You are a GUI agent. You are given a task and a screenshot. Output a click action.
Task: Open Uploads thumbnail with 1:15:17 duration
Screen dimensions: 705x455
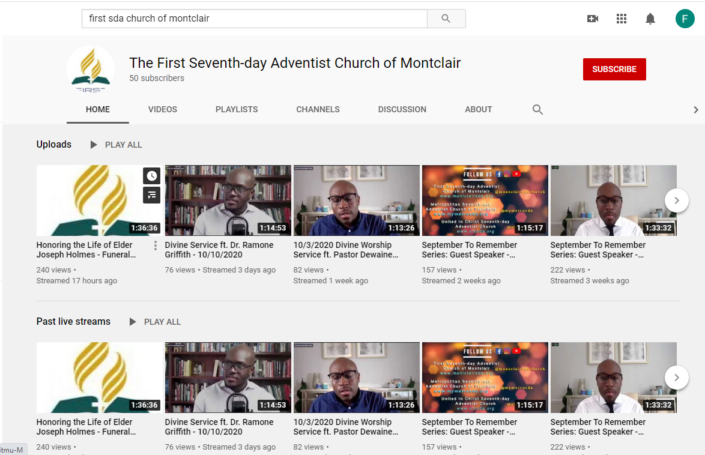click(x=485, y=201)
